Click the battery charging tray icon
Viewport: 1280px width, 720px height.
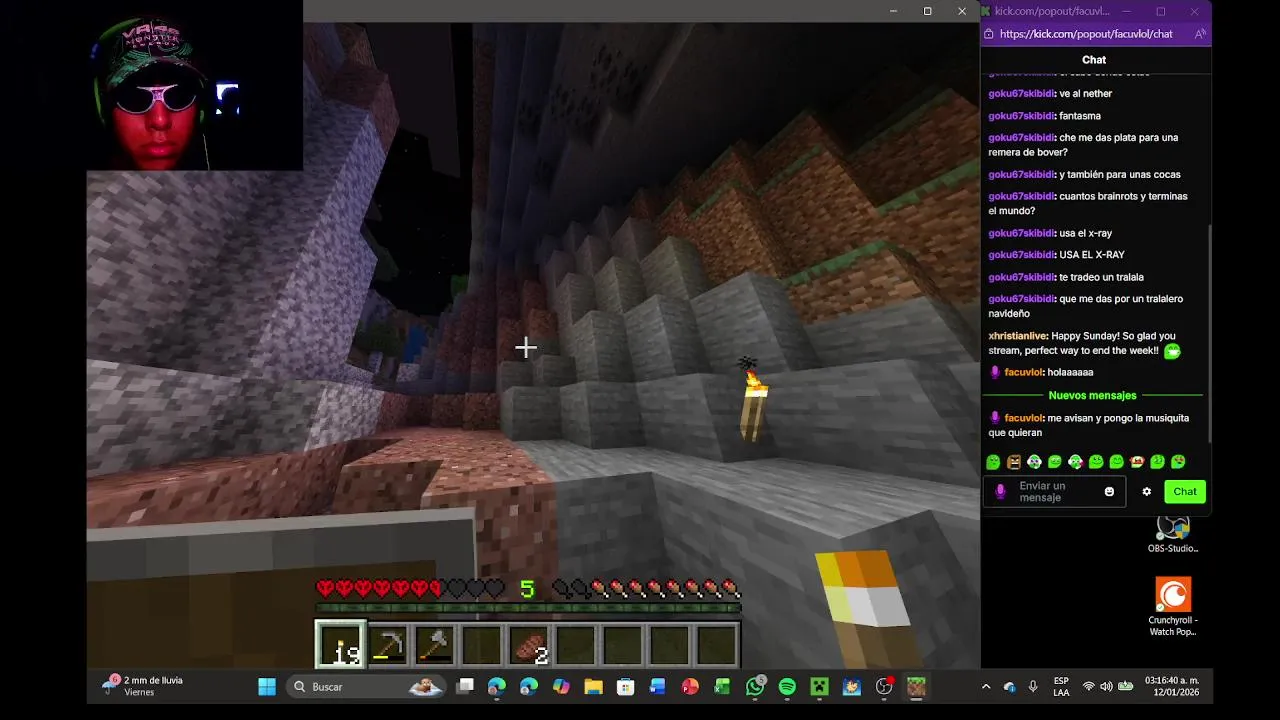point(1126,687)
